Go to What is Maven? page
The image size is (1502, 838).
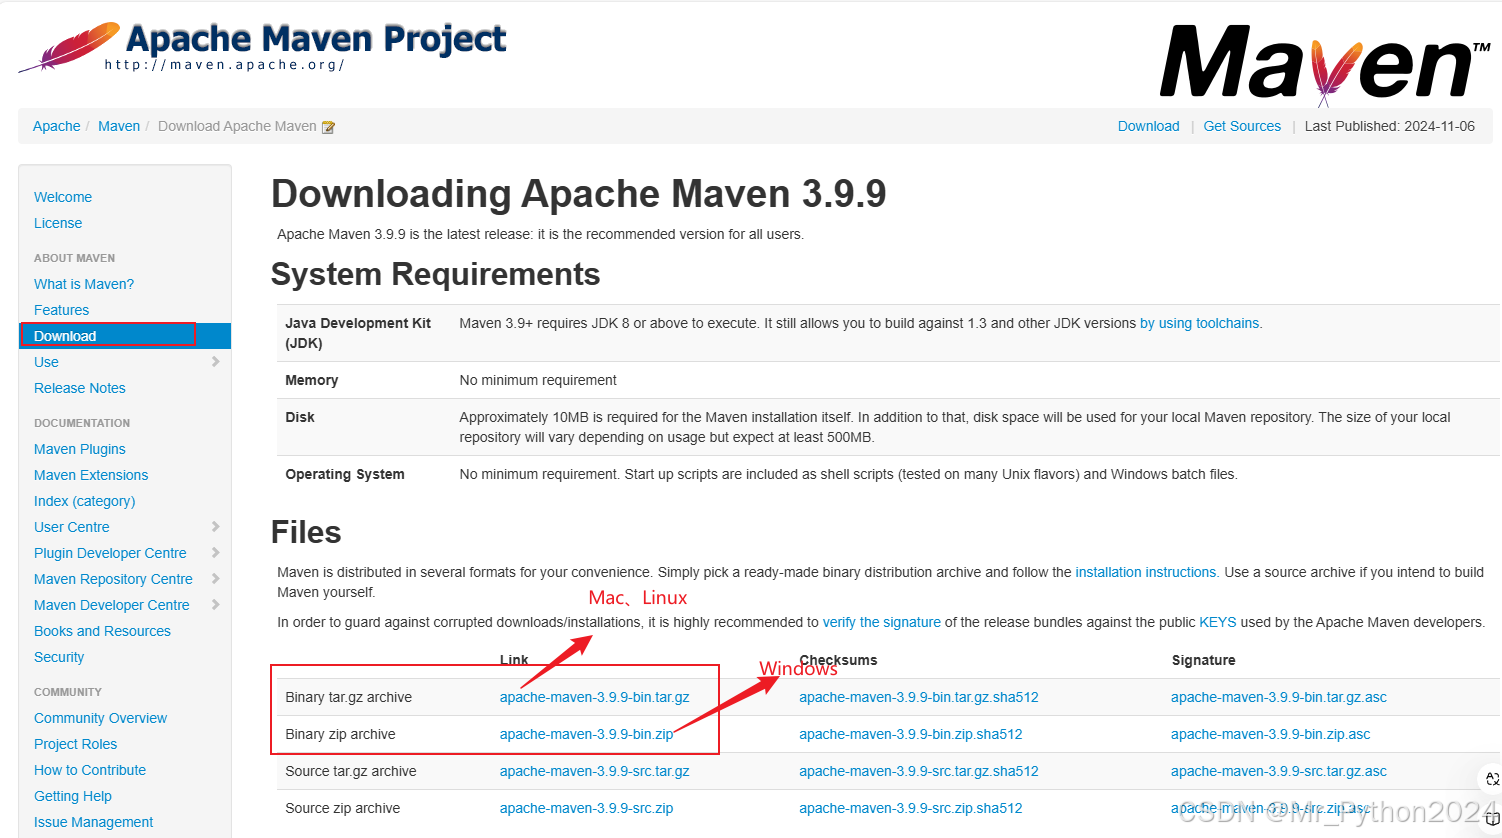[84, 284]
